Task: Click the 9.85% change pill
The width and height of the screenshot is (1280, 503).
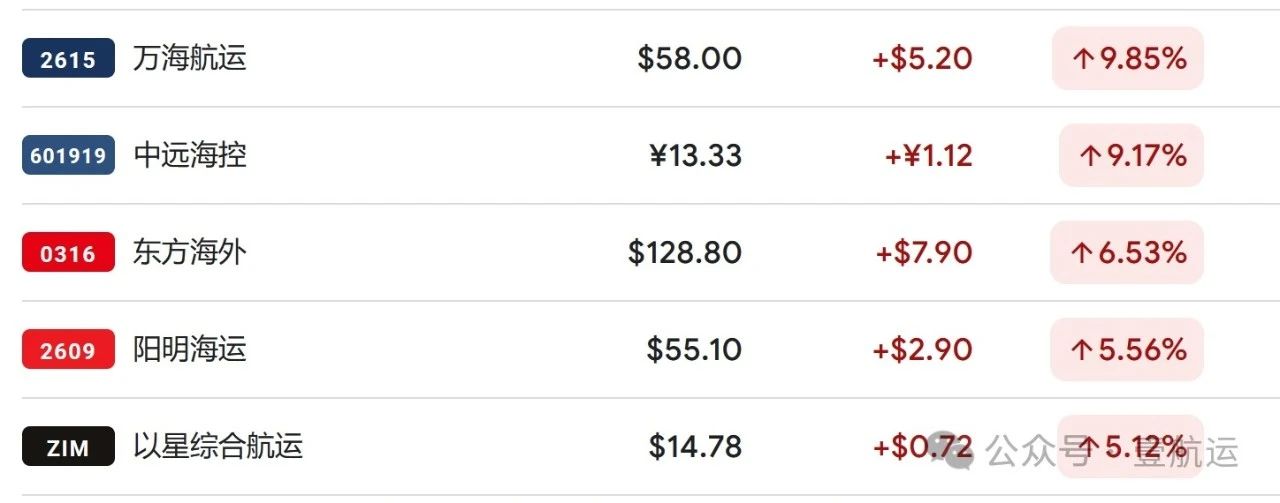Action: (1128, 58)
